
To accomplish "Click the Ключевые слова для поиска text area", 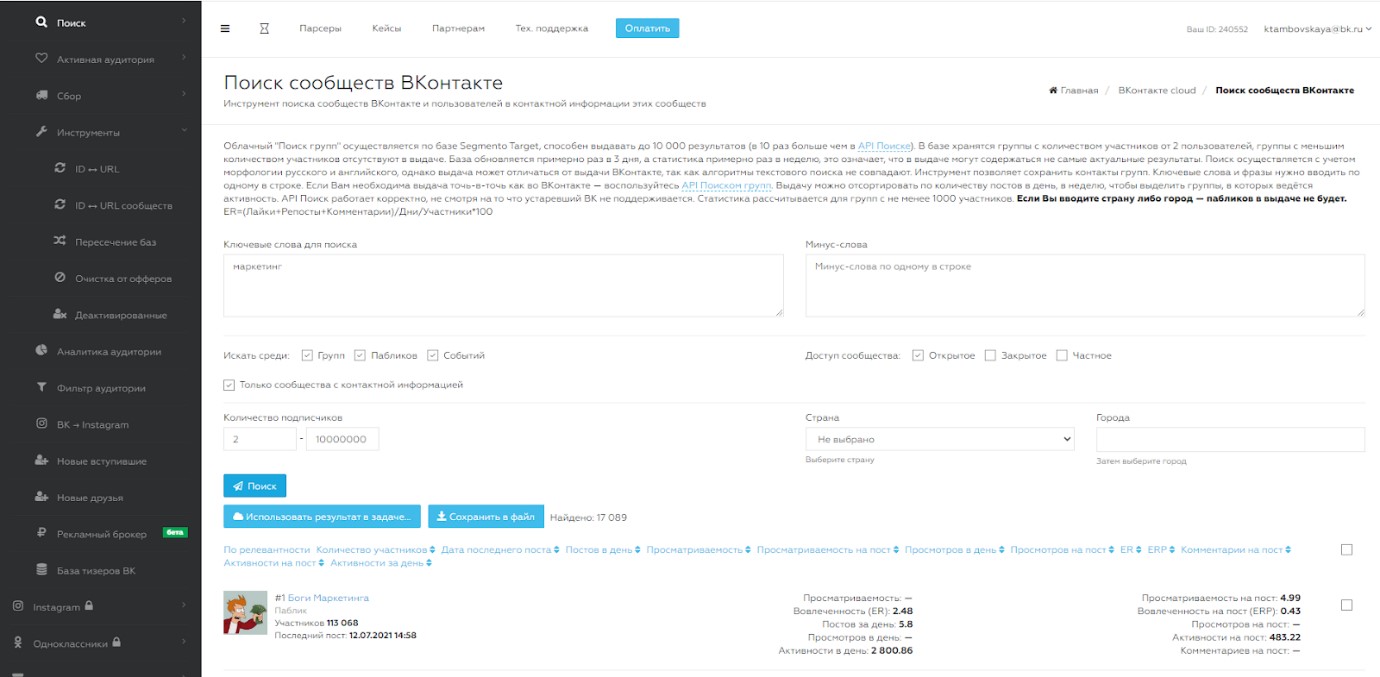I will point(503,285).
